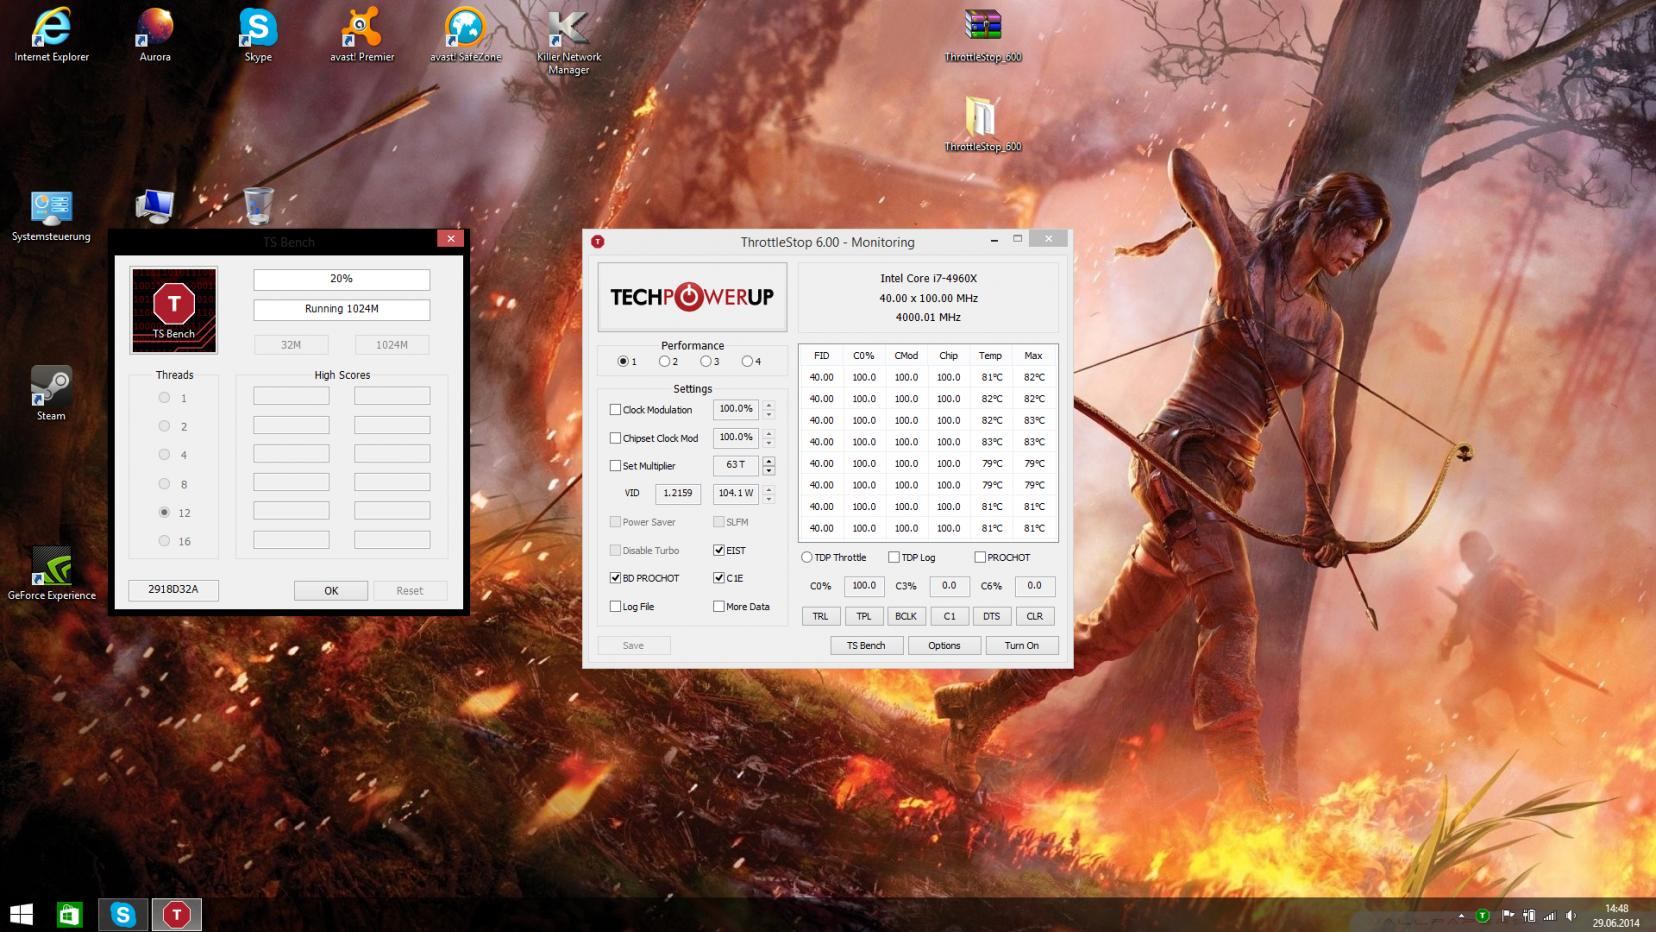This screenshot has width=1656, height=932.
Task: Click the 2918D32A field in TS Bench
Action: 173,590
